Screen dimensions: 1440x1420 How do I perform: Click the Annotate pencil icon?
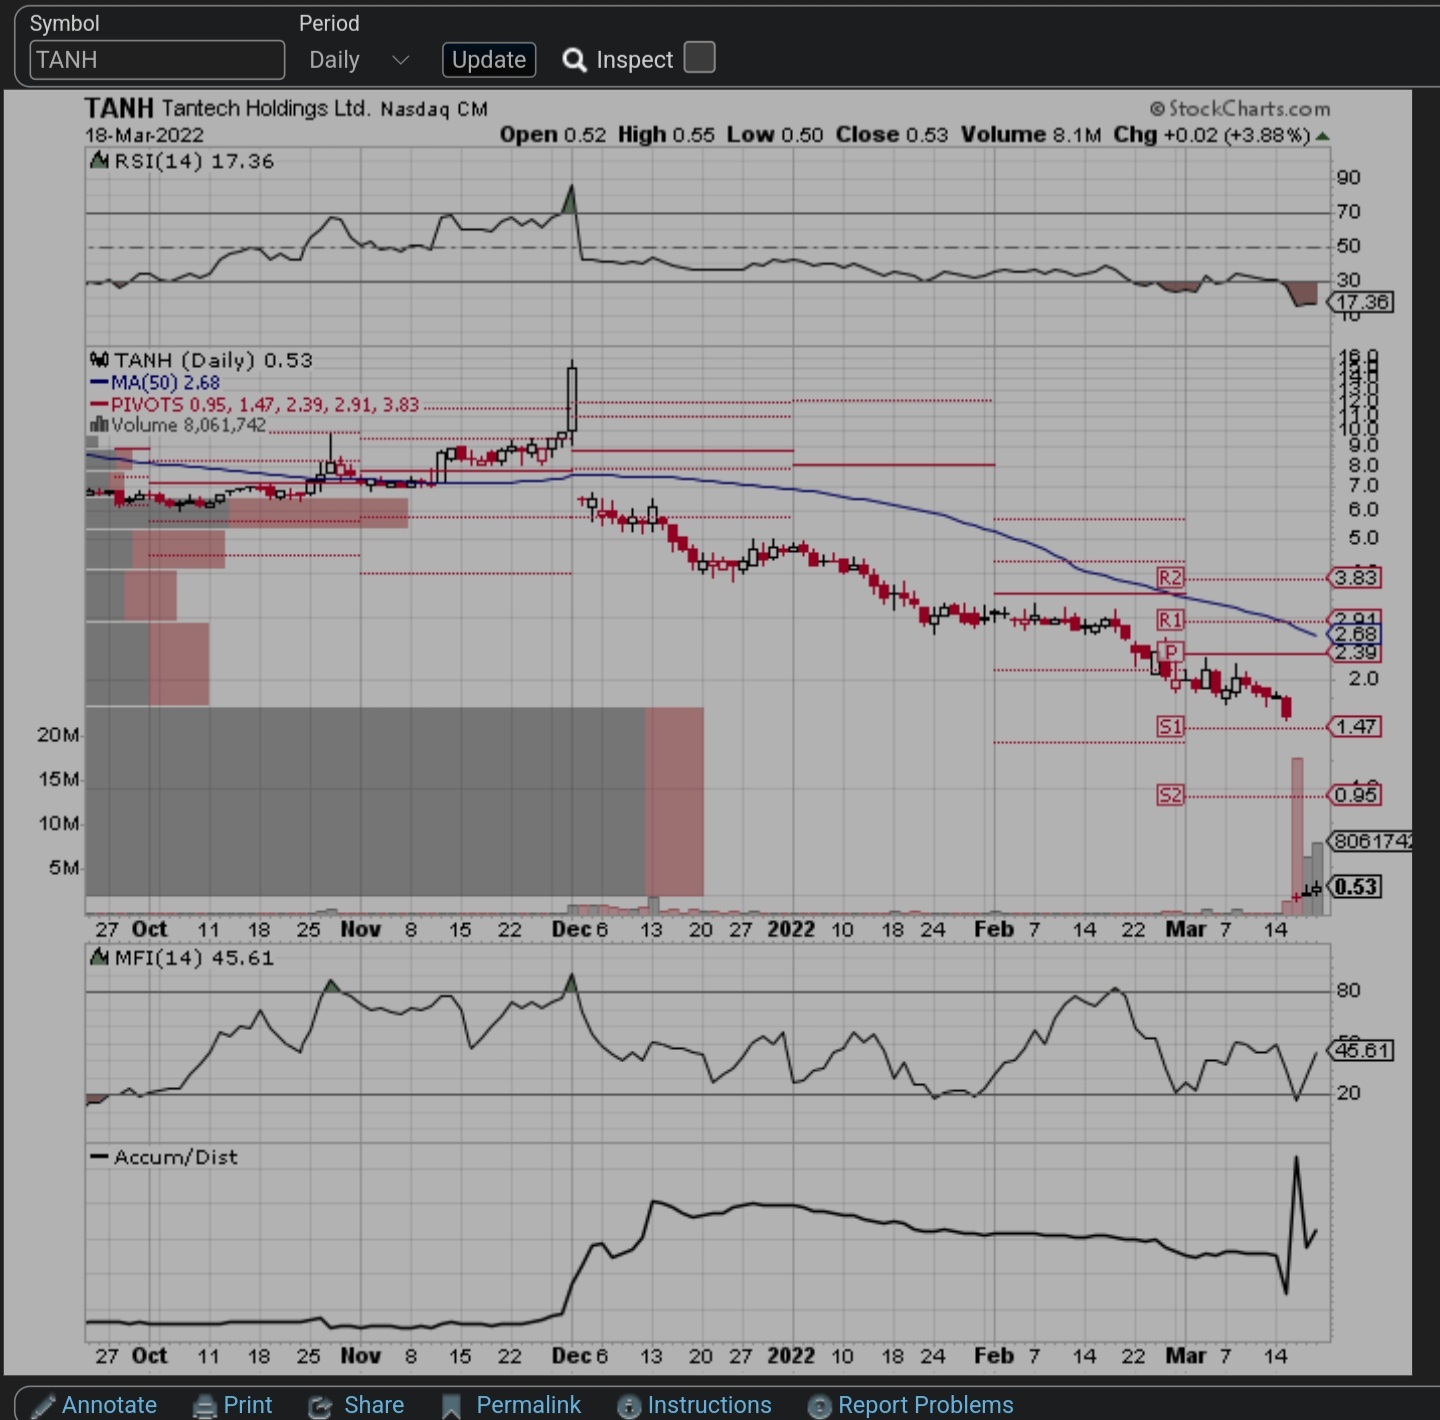44,1406
